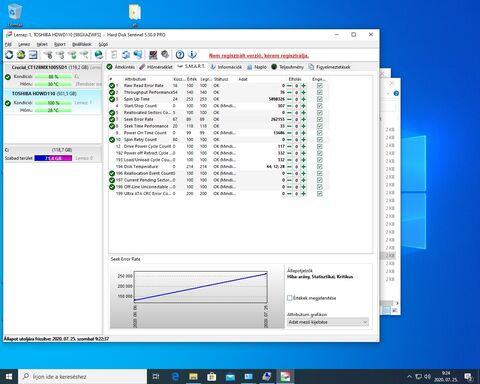Toggle enable checkbox for Ultra ATA CRC Error
The image size is (480, 384).
click(x=320, y=193)
